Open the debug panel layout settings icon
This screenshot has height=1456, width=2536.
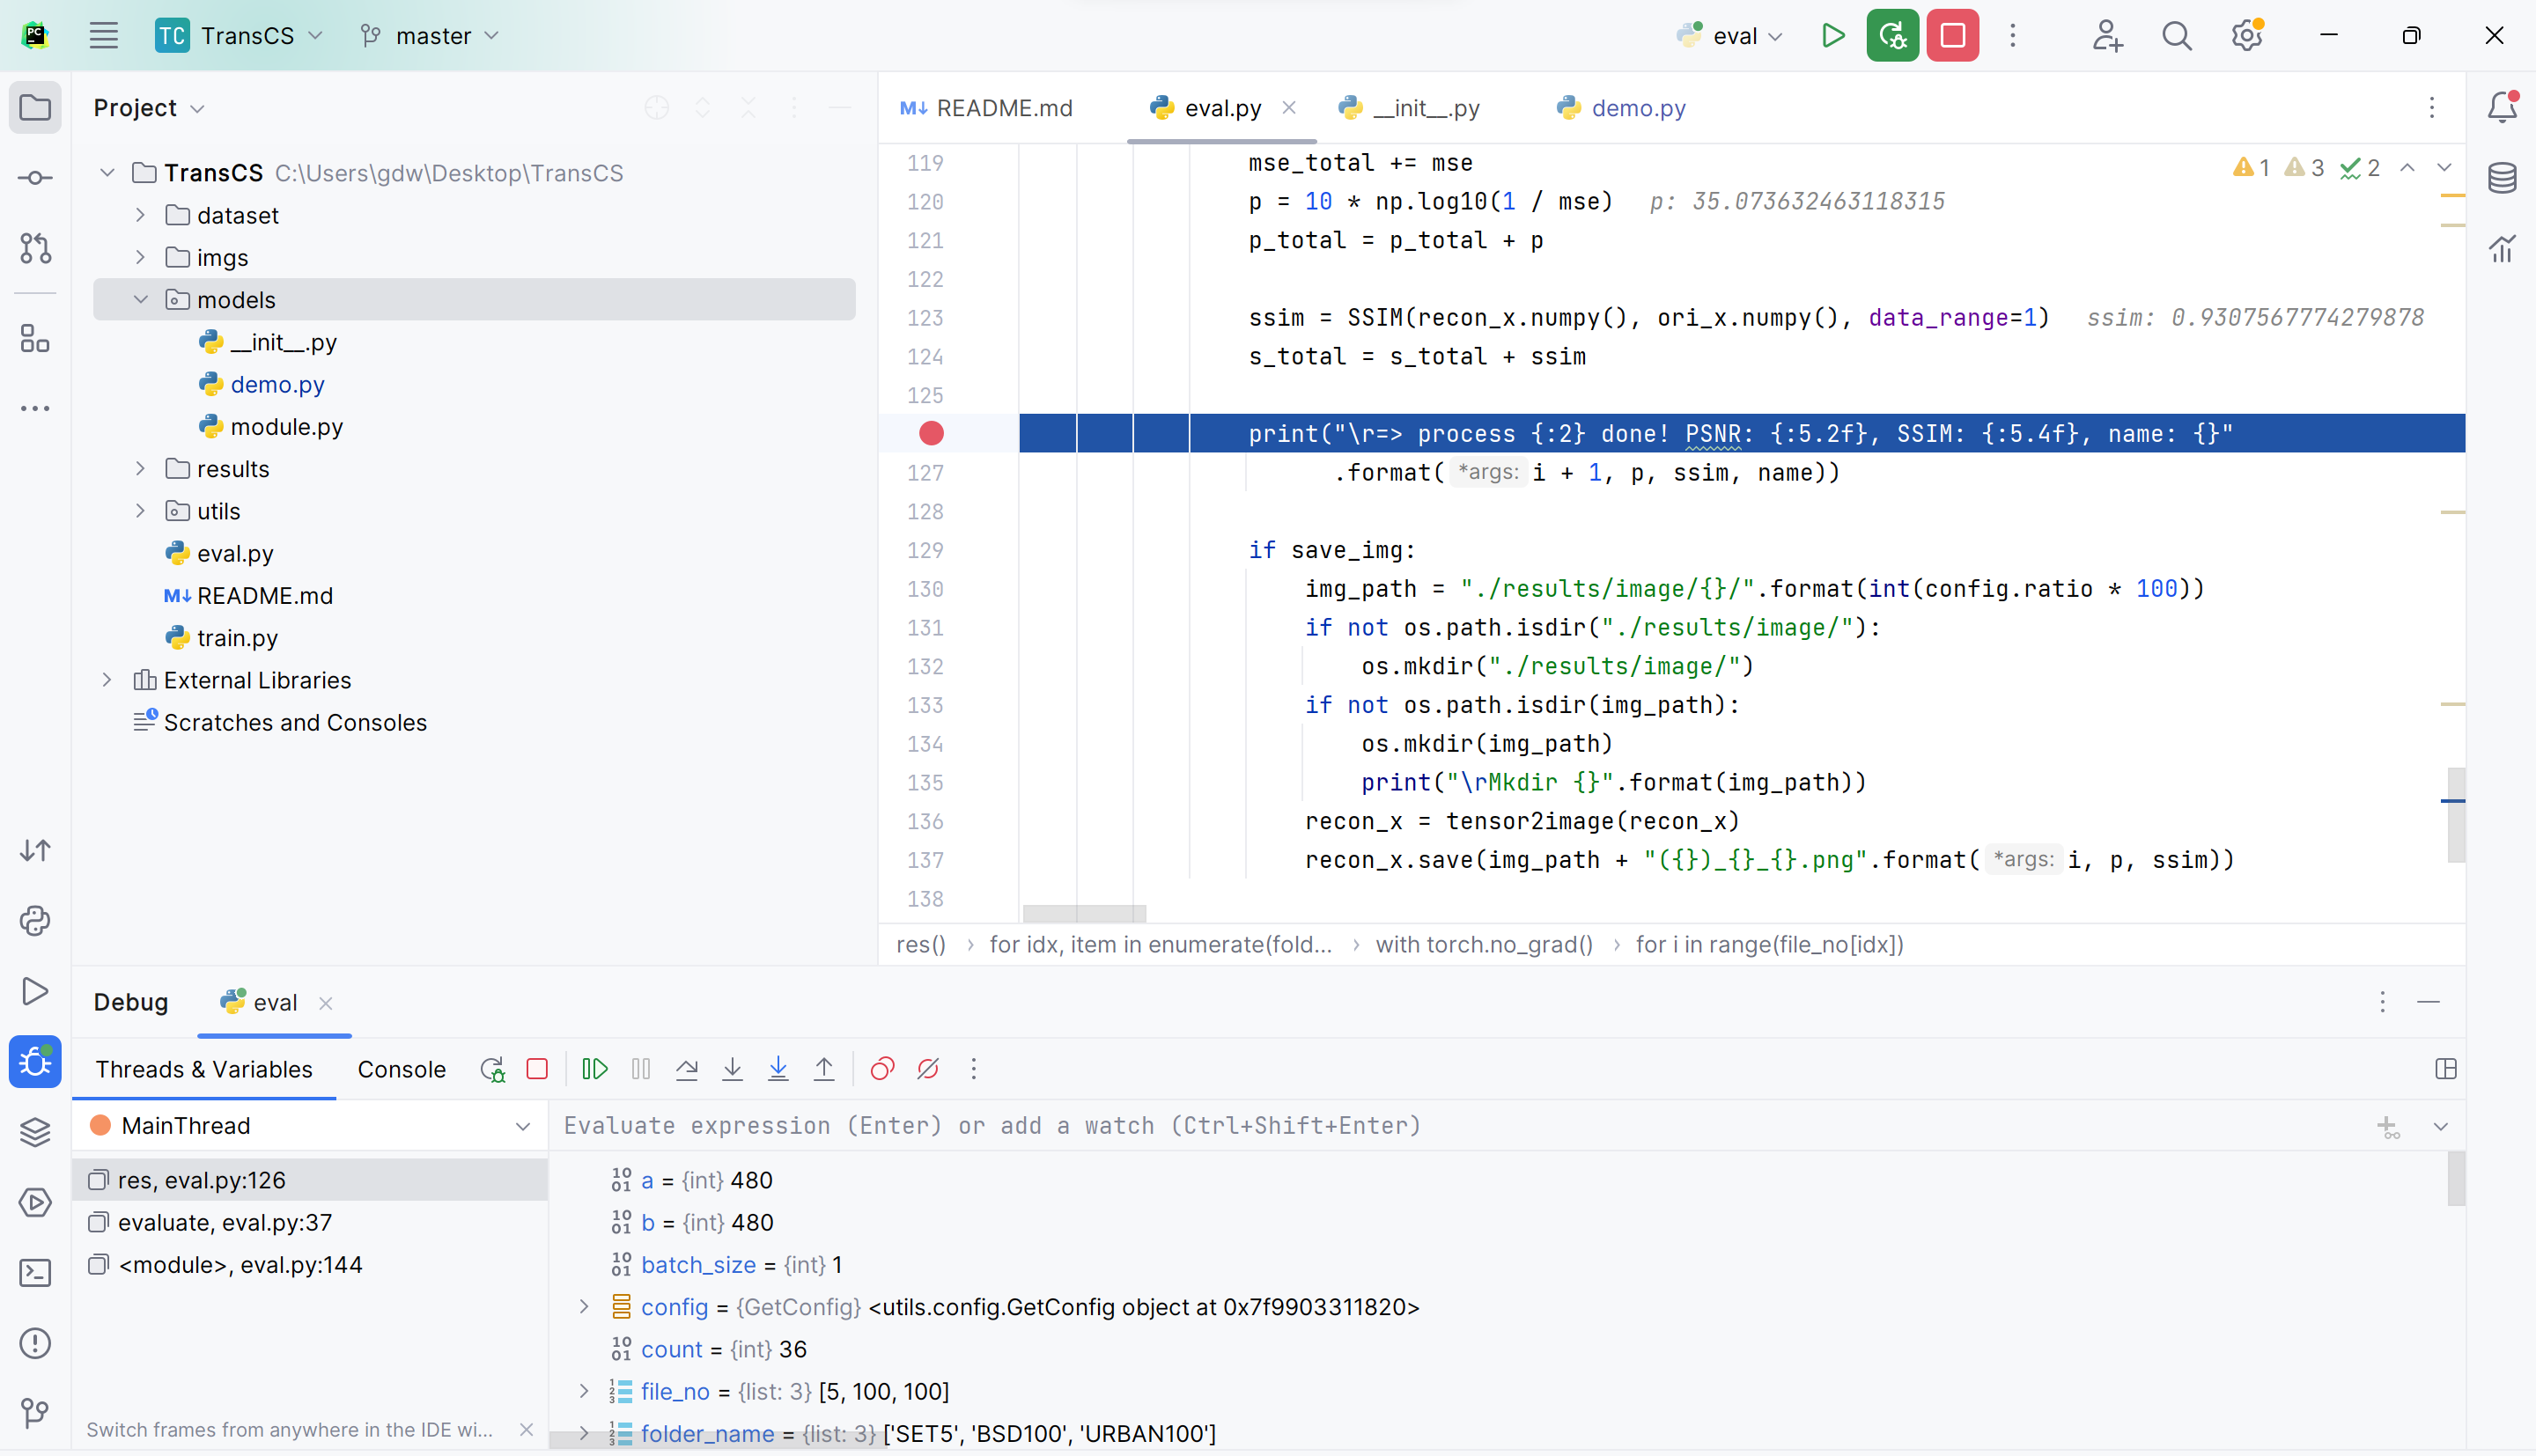[2446, 1069]
